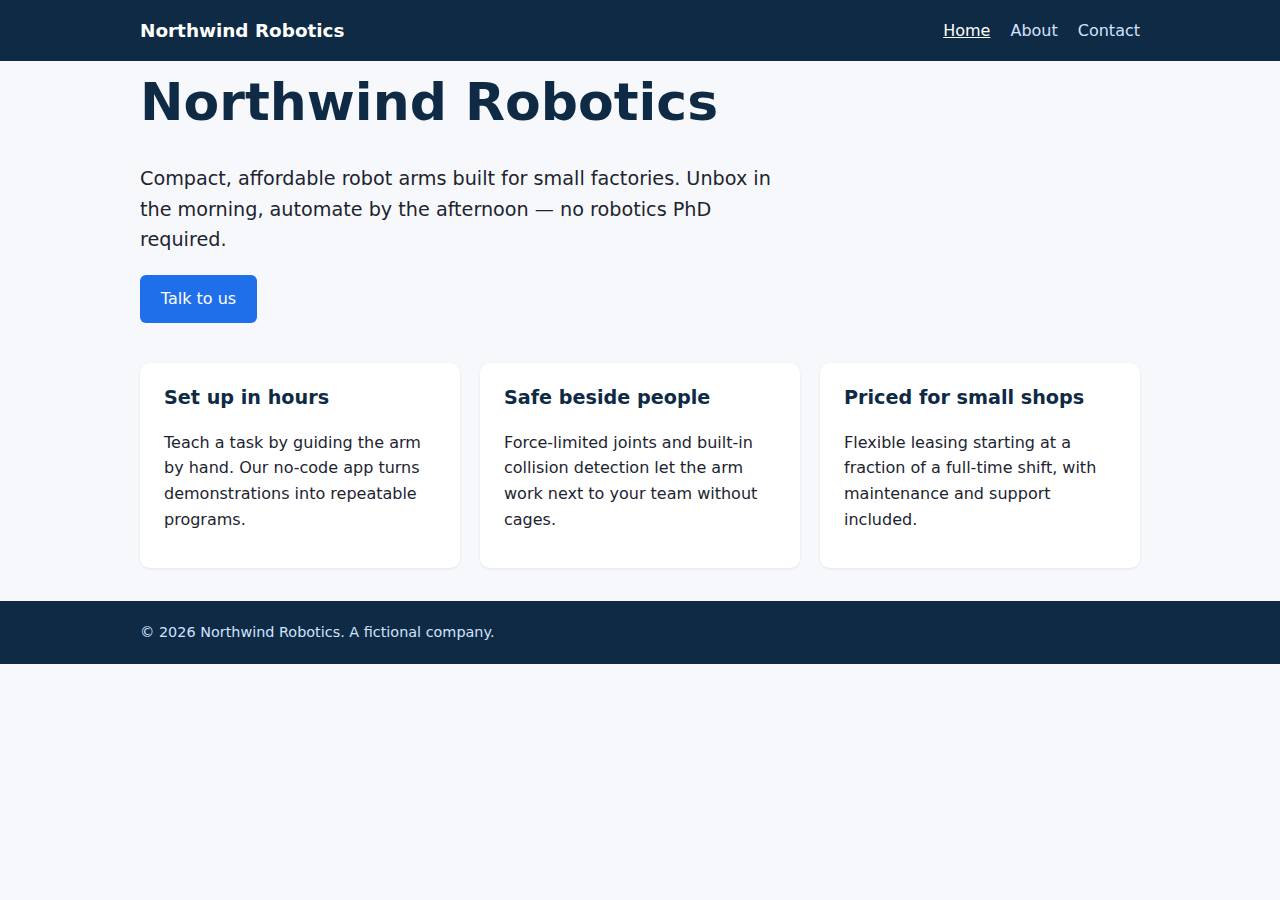Click the 'Teach a task by guiding' description
This screenshot has height=900, width=1280.
[292, 481]
